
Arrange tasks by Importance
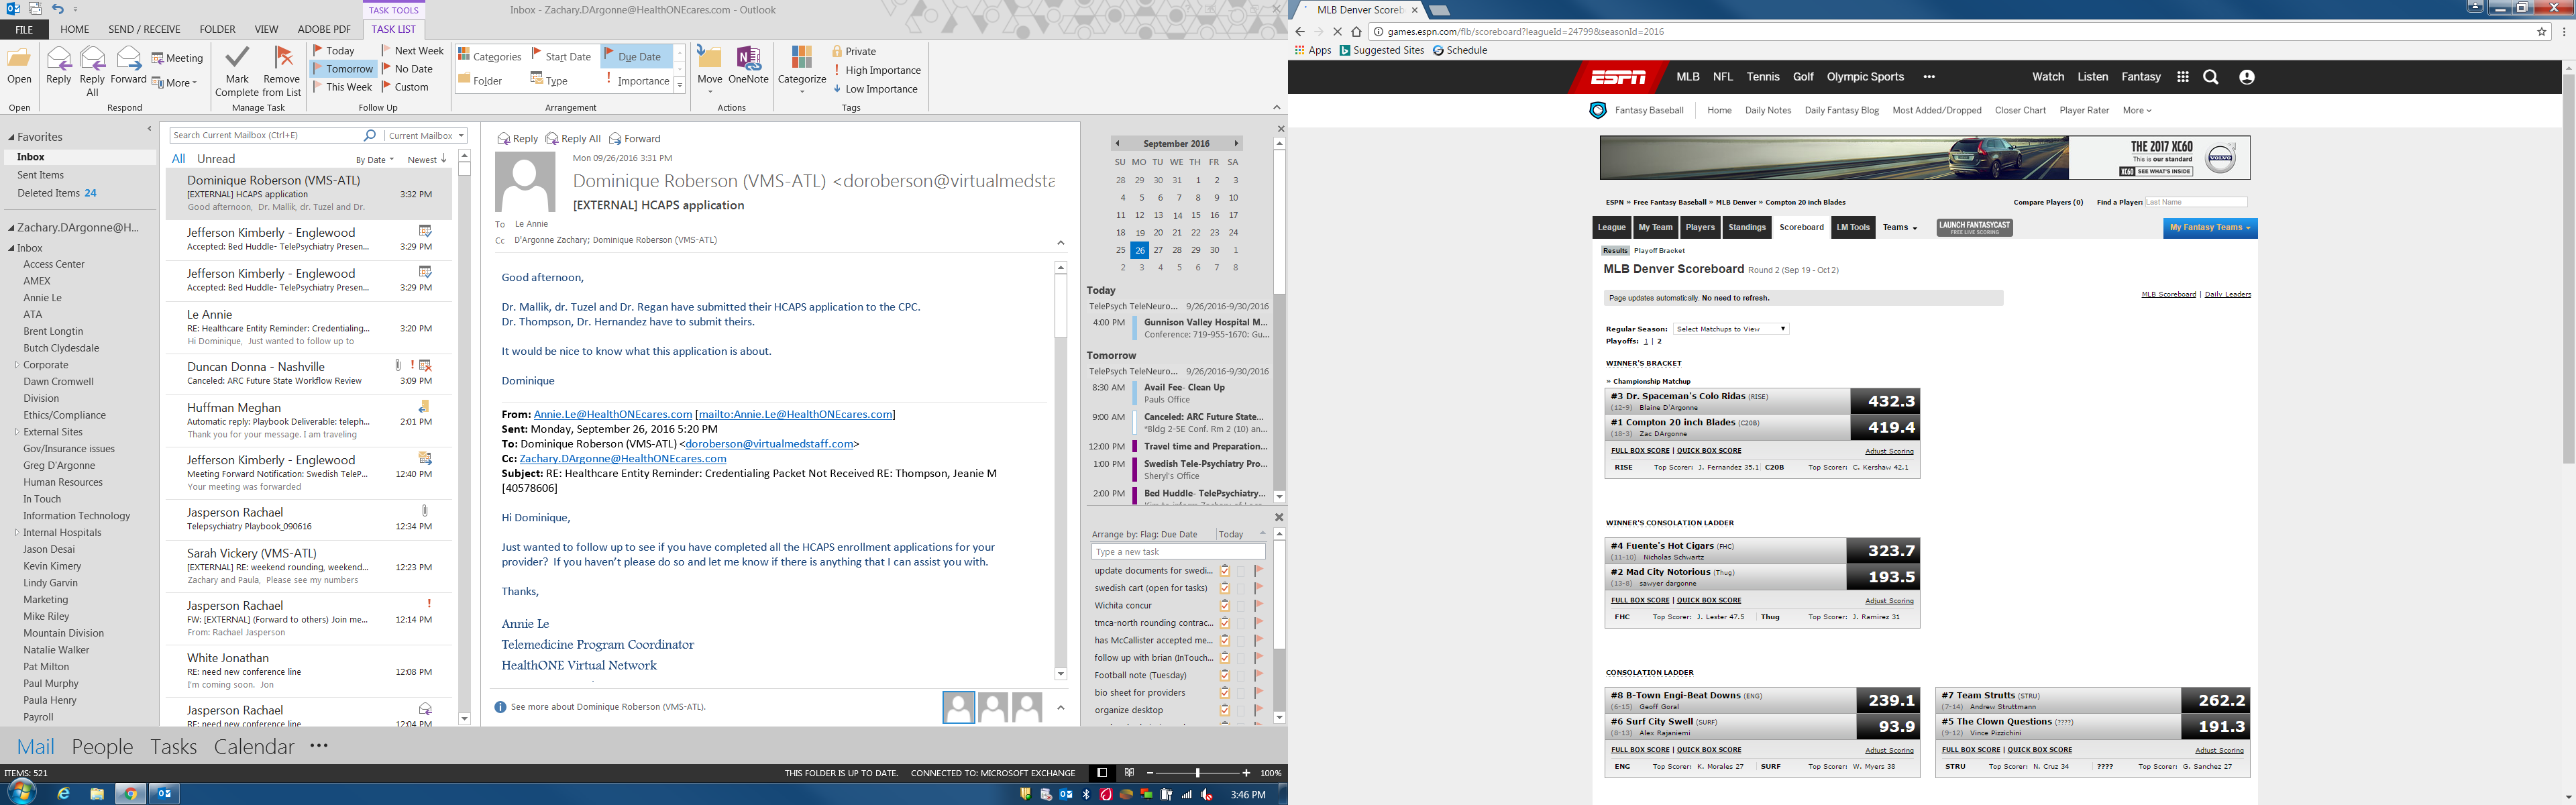(637, 80)
